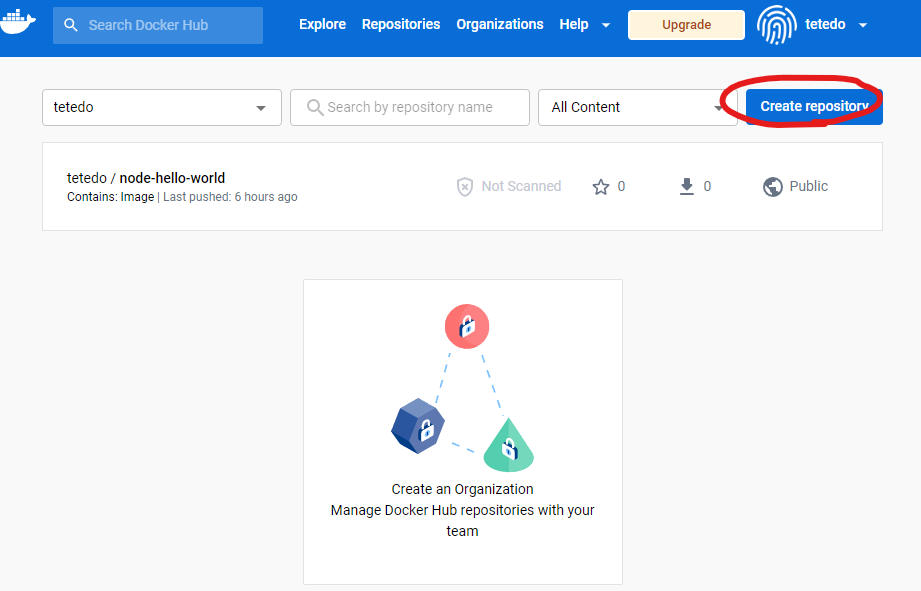Click the star icon for node-hello-world
Screen dimensions: 921x591
coord(601,187)
